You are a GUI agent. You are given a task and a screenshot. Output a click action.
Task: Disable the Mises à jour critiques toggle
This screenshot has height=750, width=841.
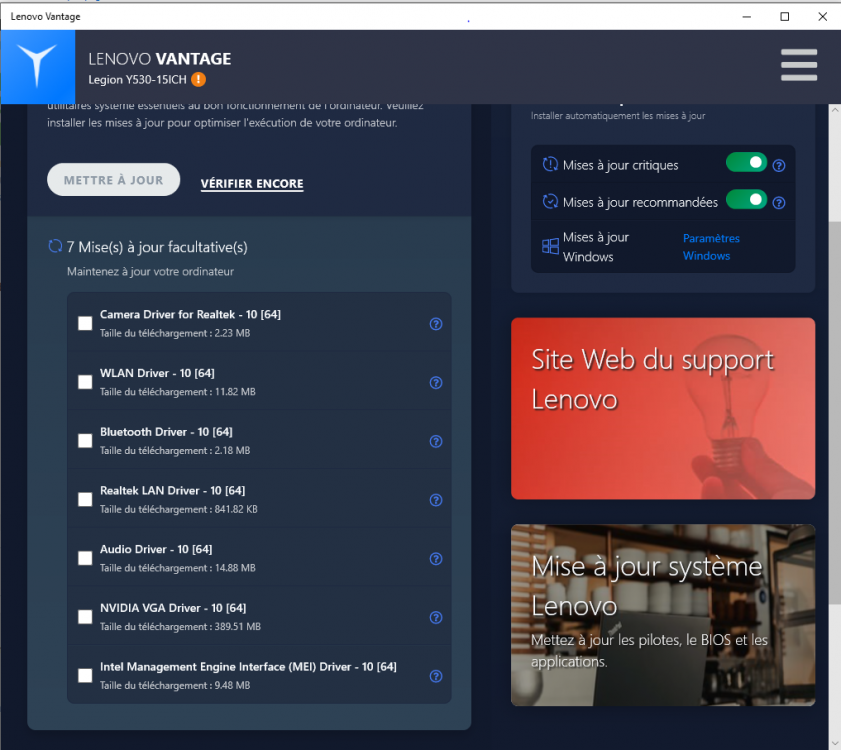click(x=746, y=163)
